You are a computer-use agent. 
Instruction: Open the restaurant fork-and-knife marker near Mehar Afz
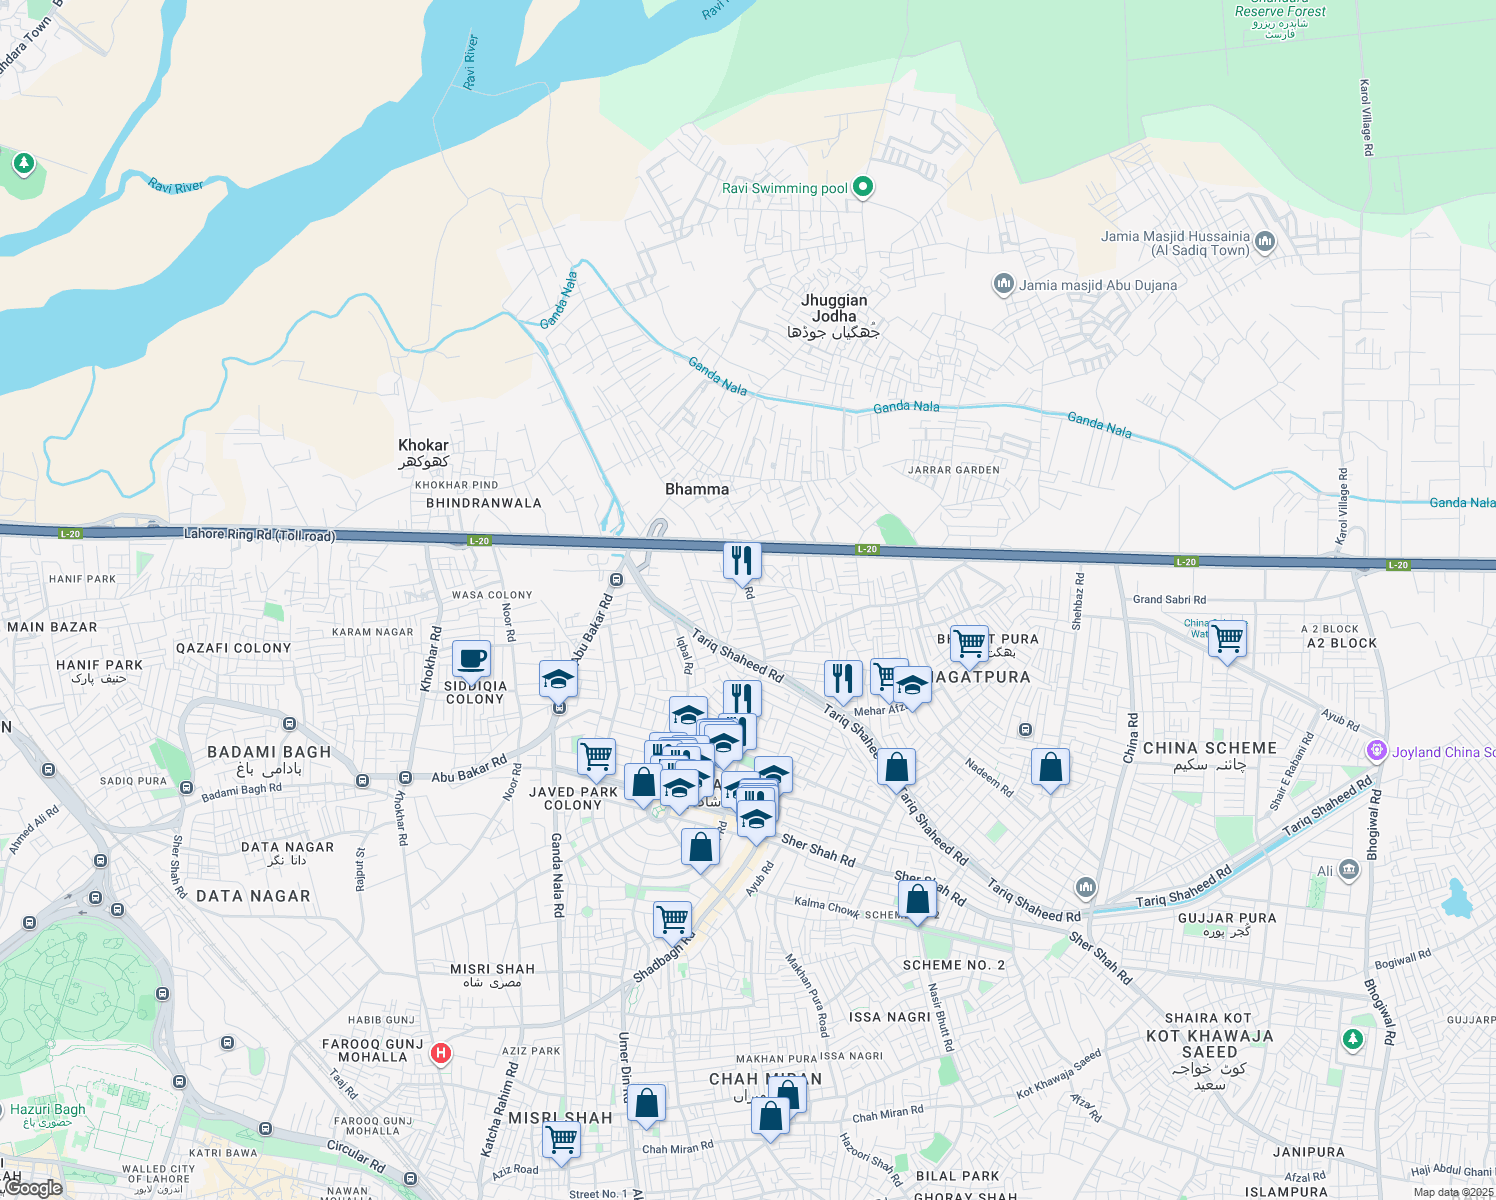pos(843,678)
